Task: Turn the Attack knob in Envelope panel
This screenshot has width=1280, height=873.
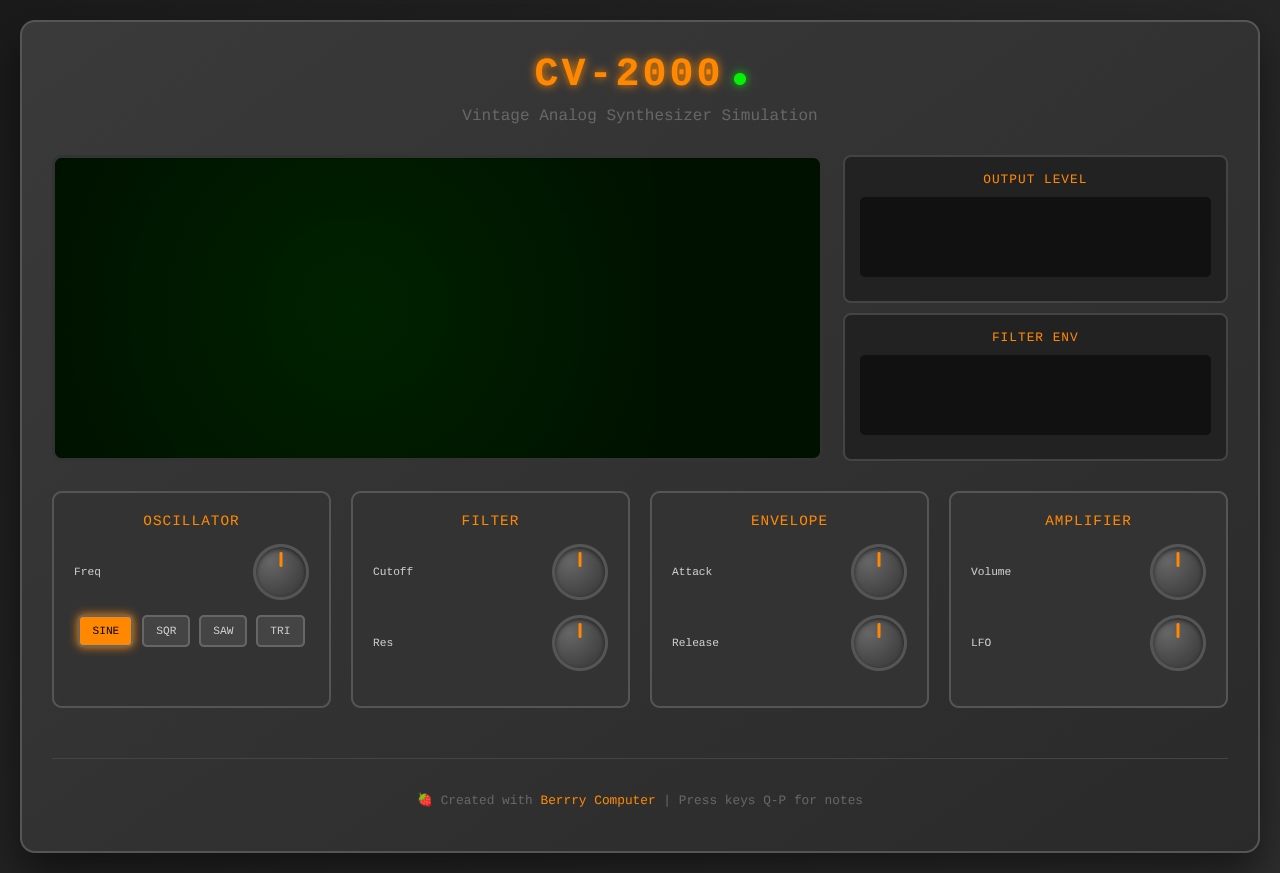Action: click(878, 571)
